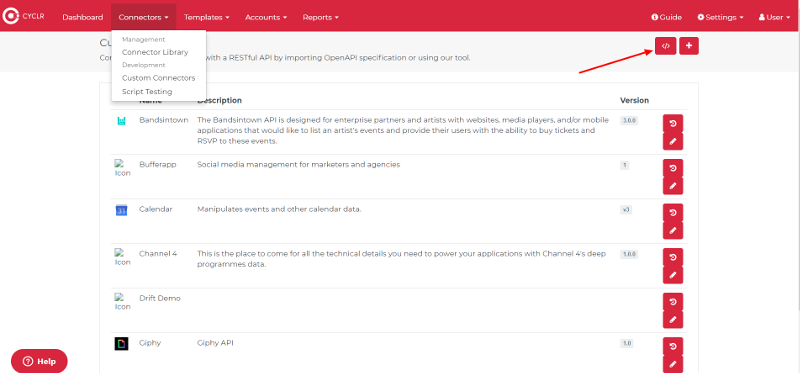Click the Bandsintown edit pencil icon

(x=672, y=141)
